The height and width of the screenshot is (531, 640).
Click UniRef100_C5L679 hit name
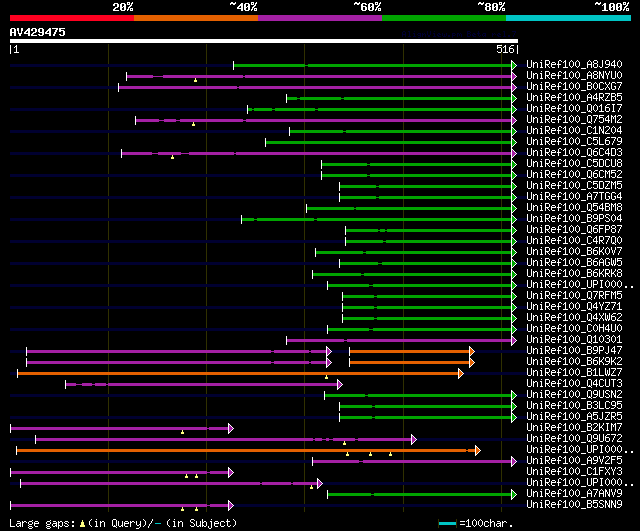coord(574,142)
